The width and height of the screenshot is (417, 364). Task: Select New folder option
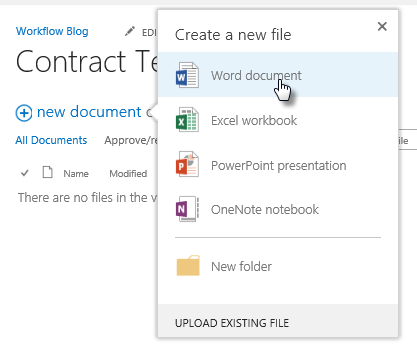(x=278, y=266)
